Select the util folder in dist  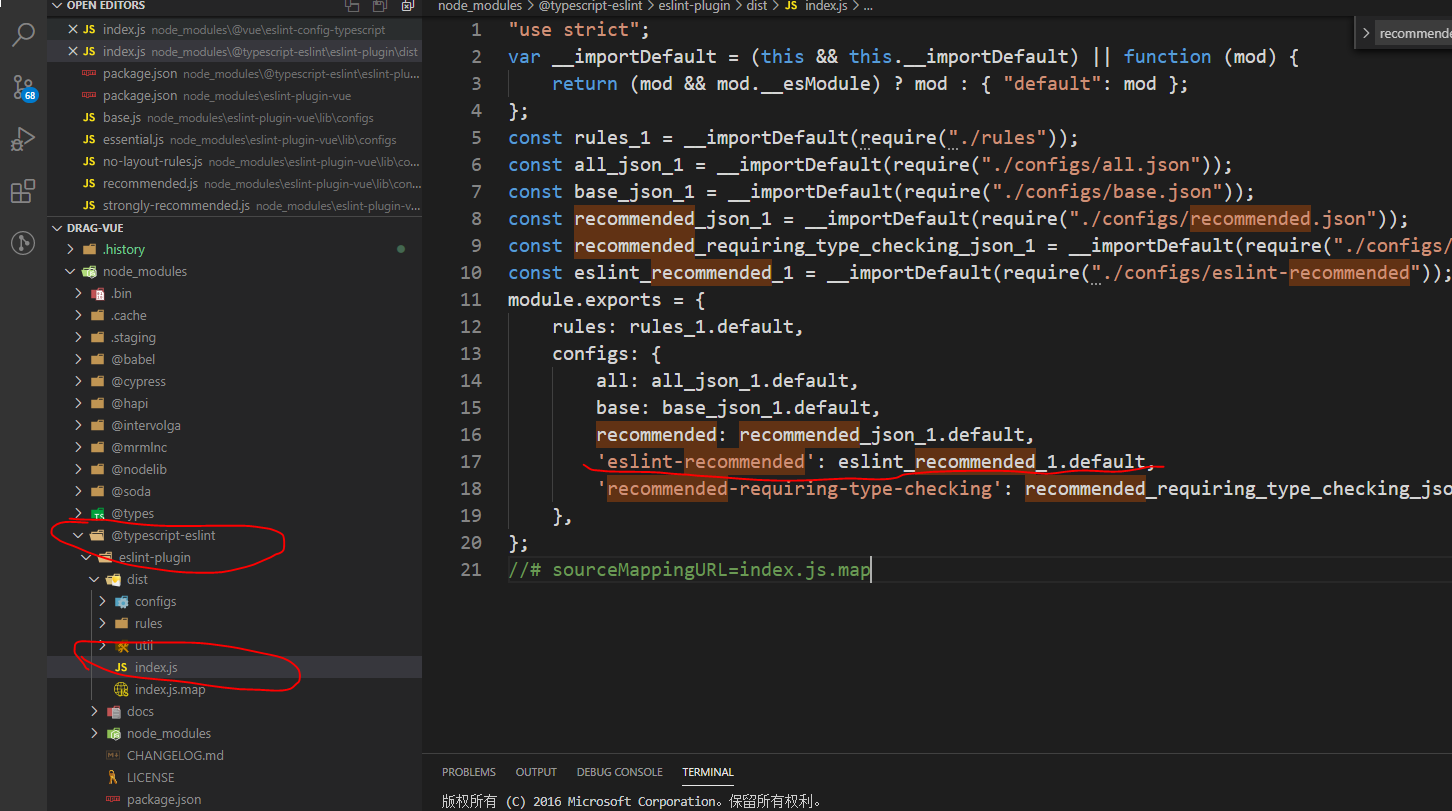pyautogui.click(x=234, y=645)
